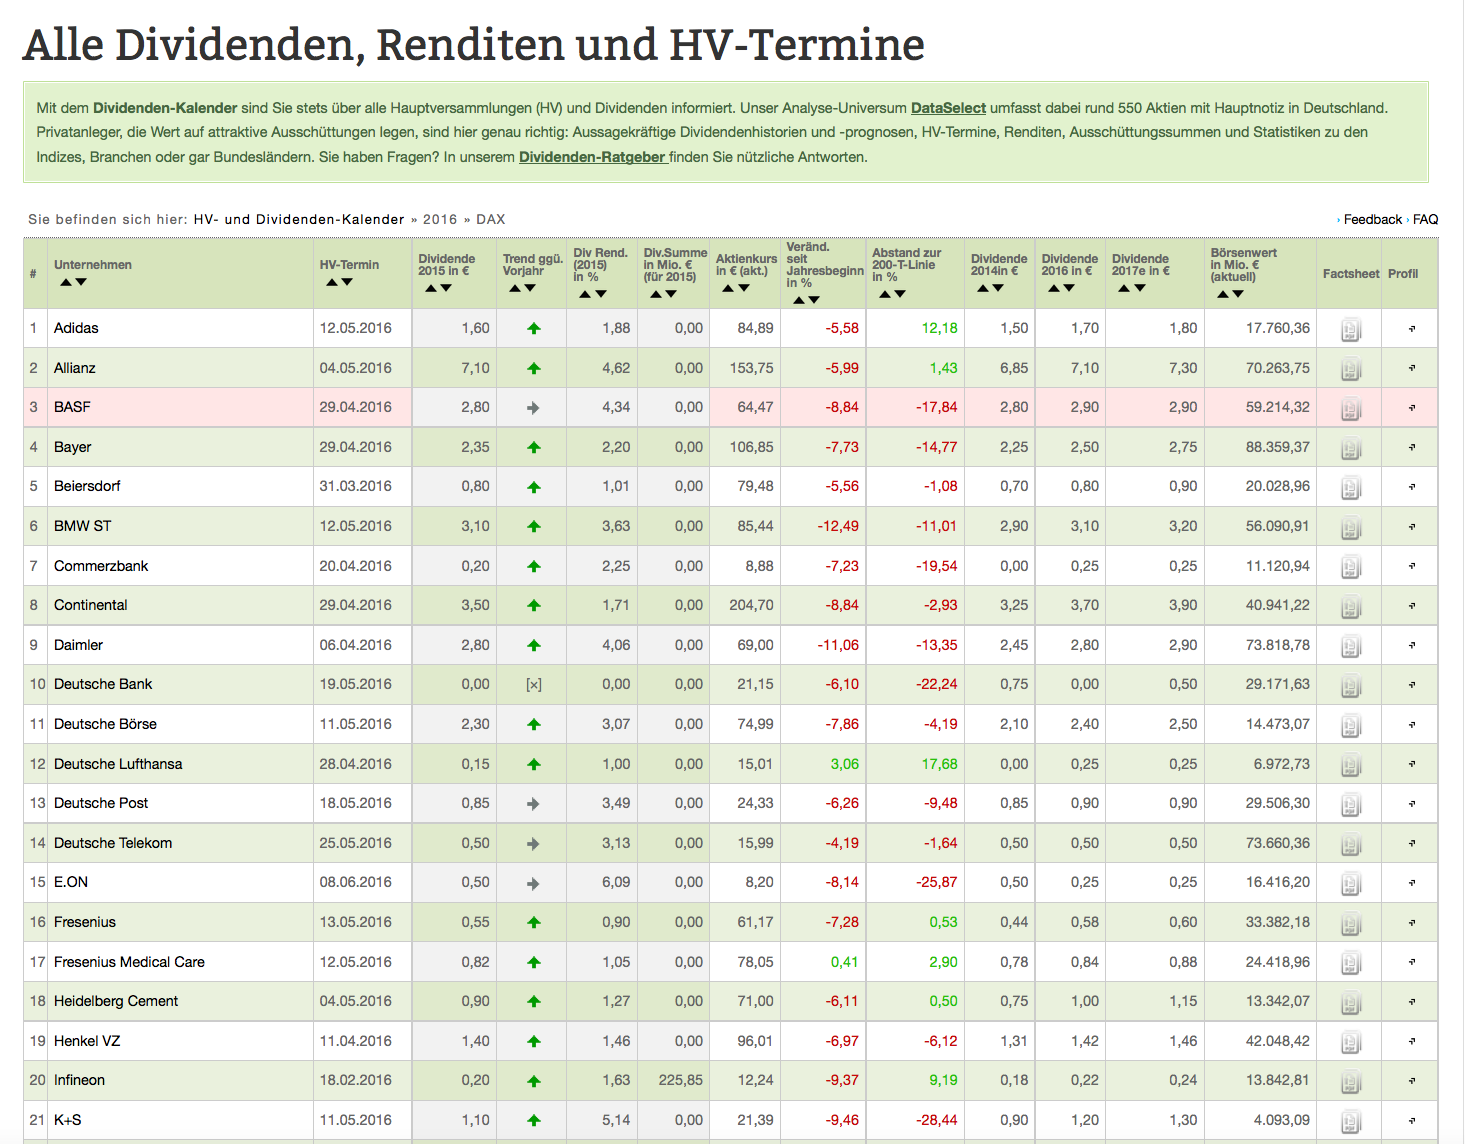Sort descending by Veränd. seit Jahresbeginn column

click(814, 300)
